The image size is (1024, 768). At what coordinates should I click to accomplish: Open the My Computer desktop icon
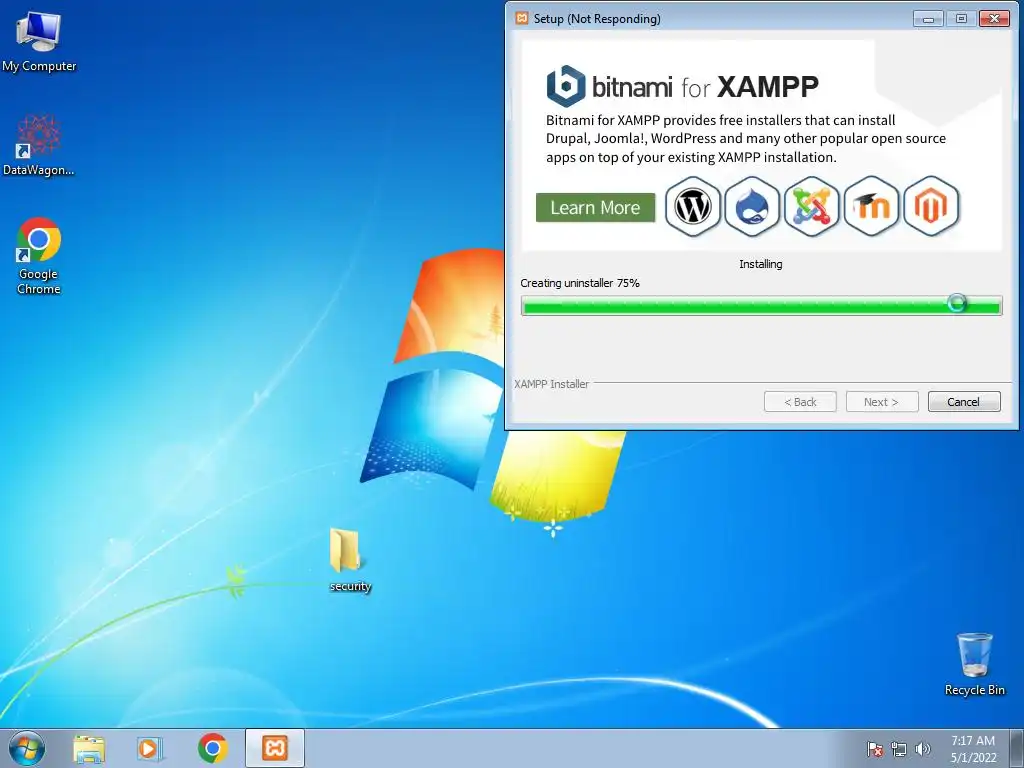pyautogui.click(x=39, y=42)
